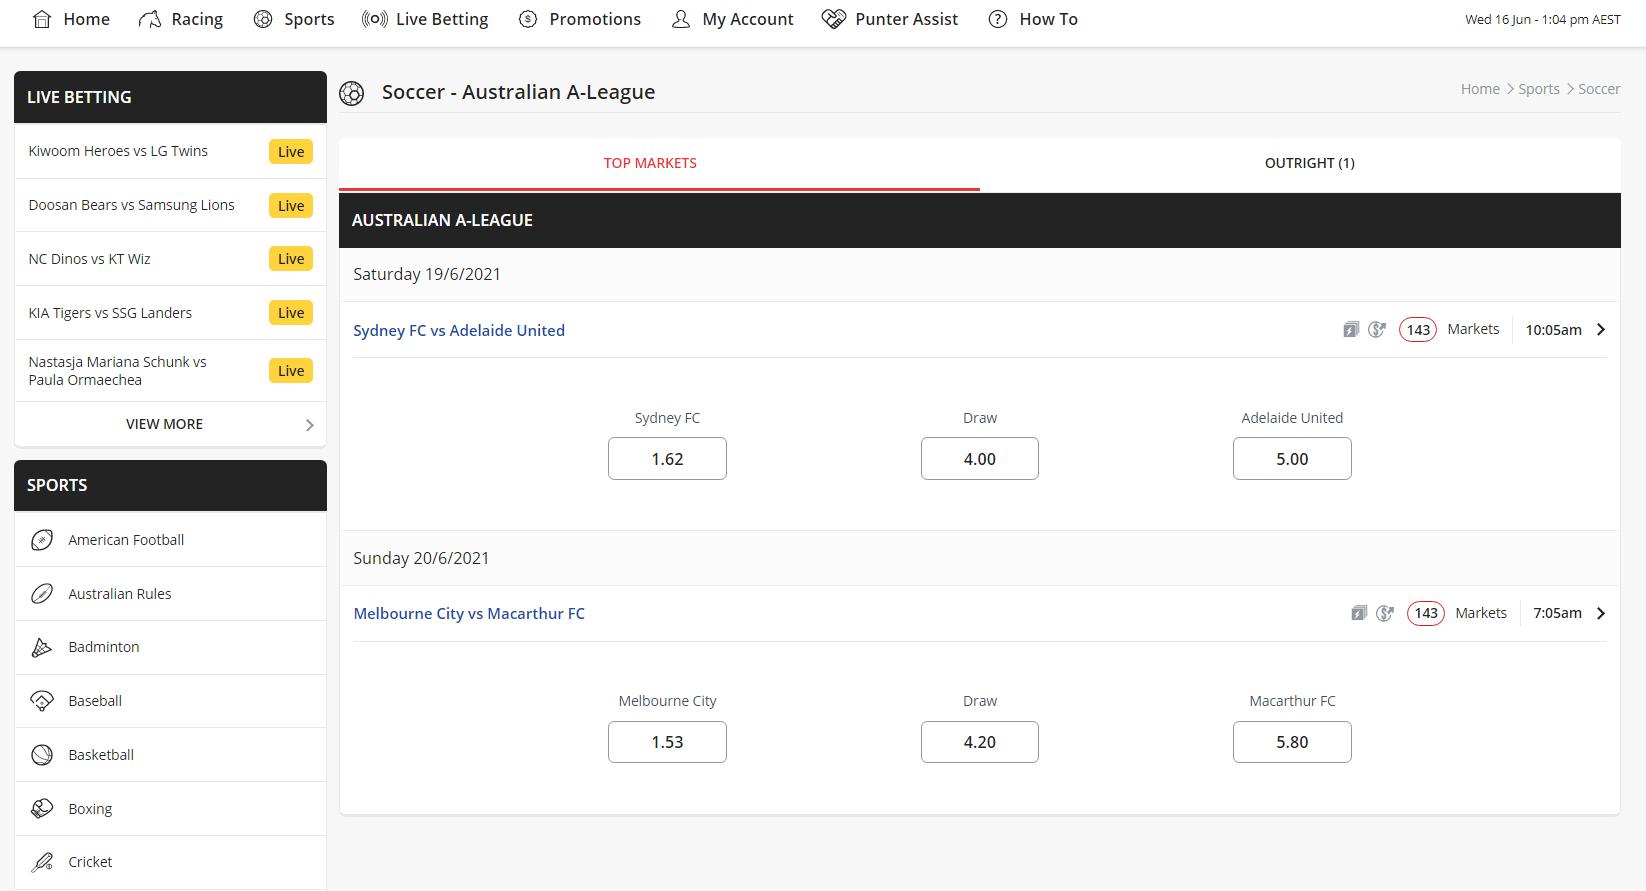Select the Top Markets tab
The image size is (1646, 891).
click(x=650, y=163)
